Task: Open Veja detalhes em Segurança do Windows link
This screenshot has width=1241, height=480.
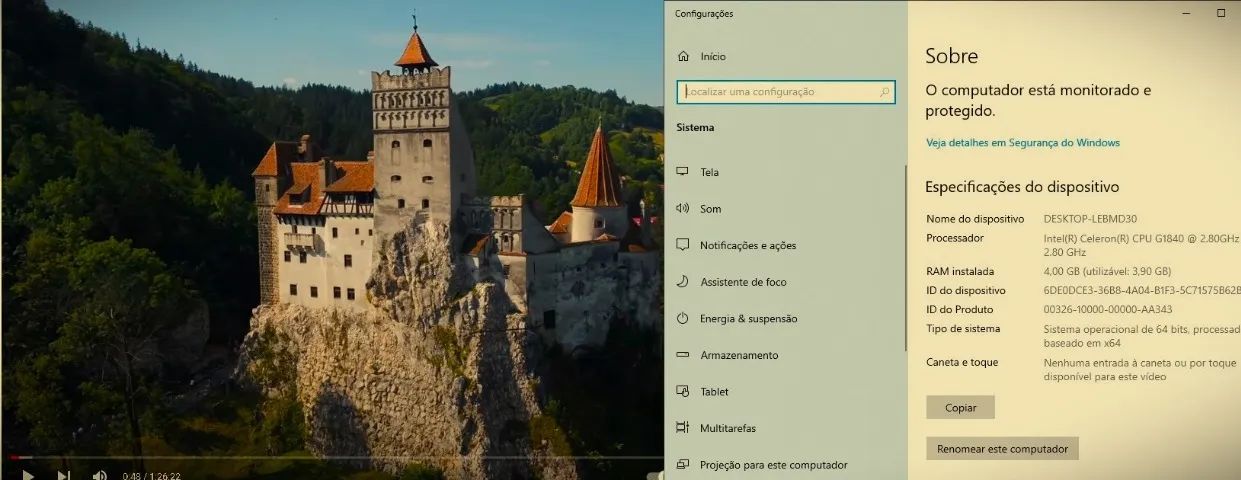Action: pos(1022,143)
